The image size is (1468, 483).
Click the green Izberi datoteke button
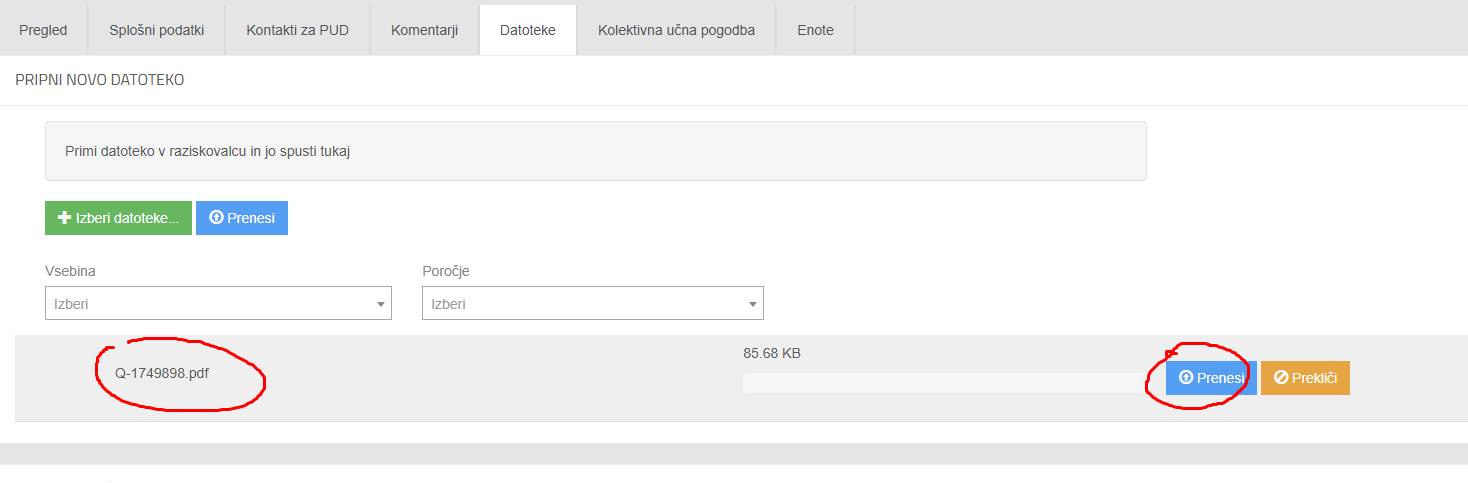[118, 218]
